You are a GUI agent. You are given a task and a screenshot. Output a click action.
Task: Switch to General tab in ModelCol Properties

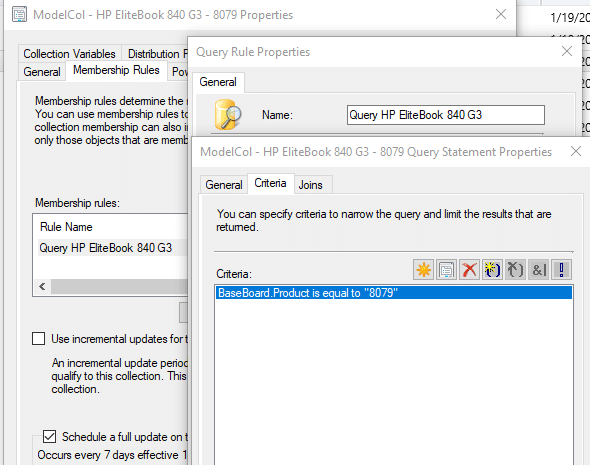point(42,71)
